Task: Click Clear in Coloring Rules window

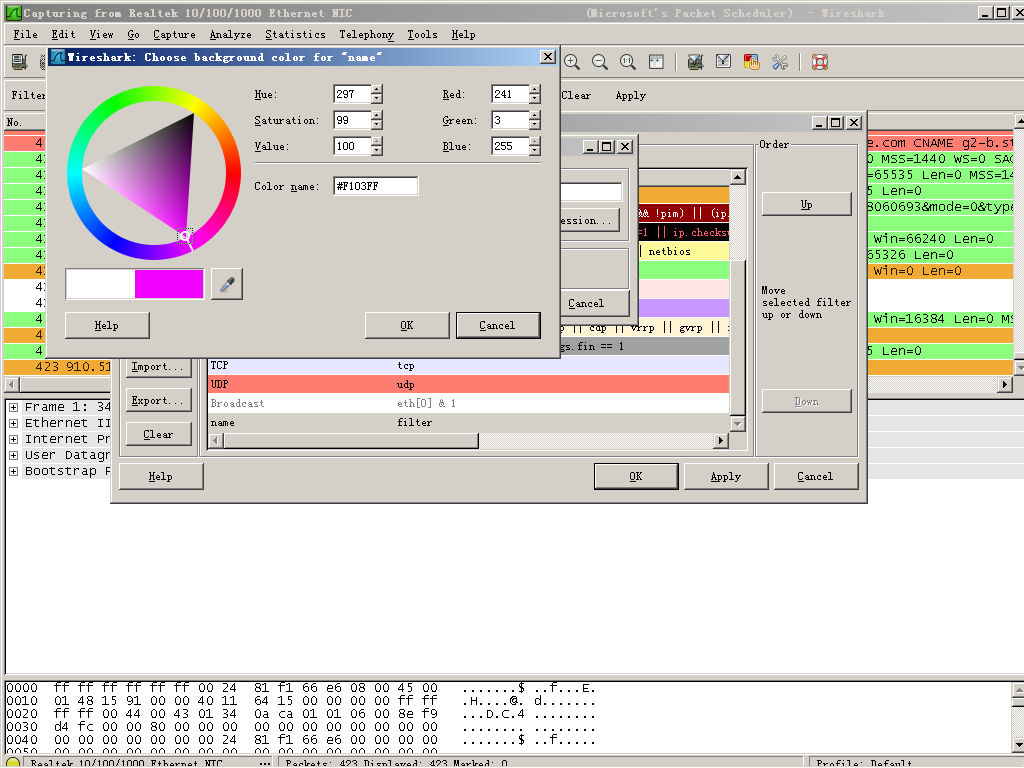Action: pos(158,434)
